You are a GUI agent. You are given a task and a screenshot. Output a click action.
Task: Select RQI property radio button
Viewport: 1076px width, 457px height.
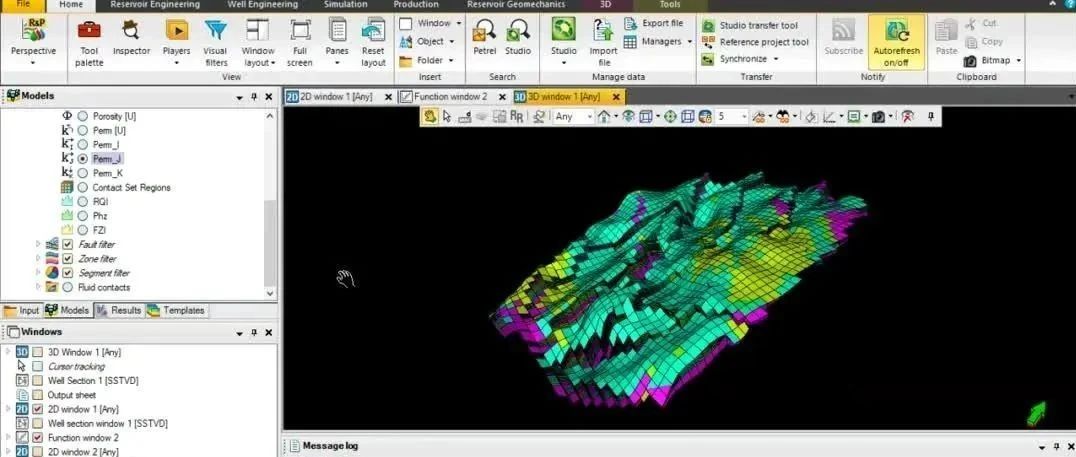click(x=82, y=202)
